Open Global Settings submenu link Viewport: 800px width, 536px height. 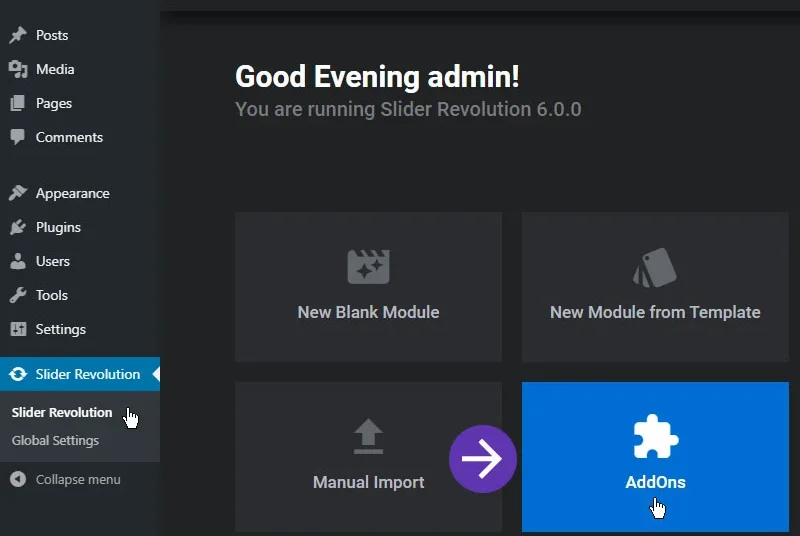point(55,440)
